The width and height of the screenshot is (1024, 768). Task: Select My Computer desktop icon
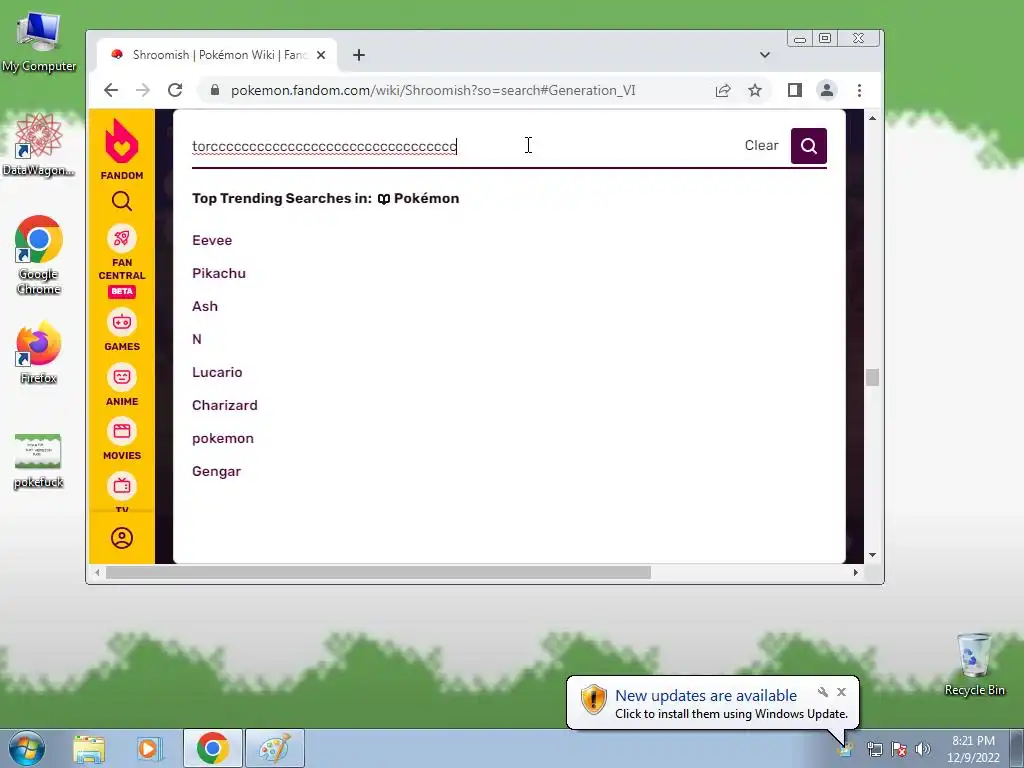39,42
